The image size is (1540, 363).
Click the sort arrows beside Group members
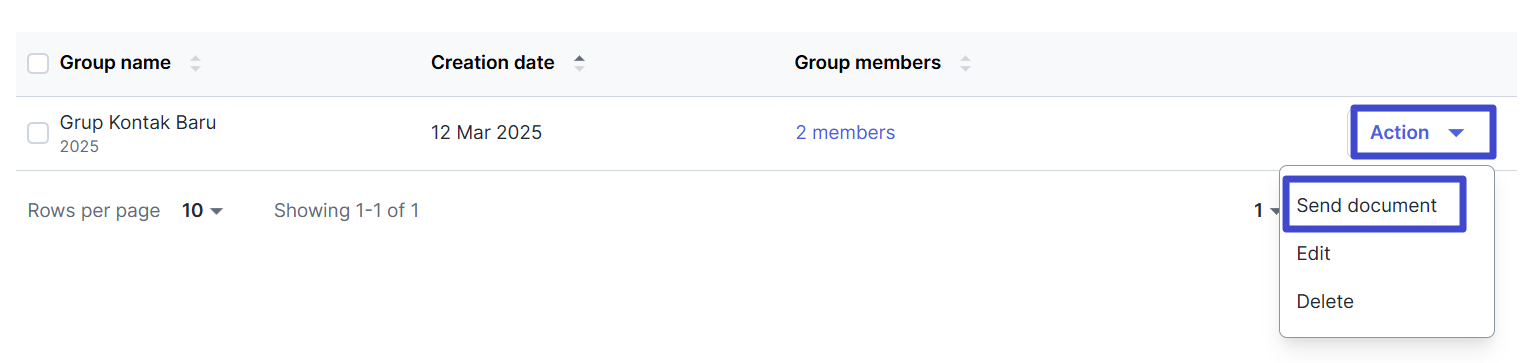tap(965, 63)
